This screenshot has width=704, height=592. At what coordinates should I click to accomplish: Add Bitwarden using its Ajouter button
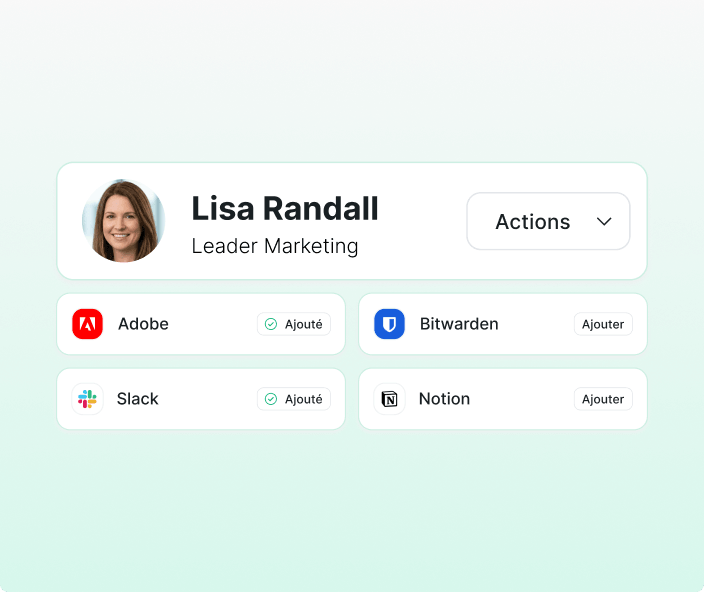click(x=603, y=324)
